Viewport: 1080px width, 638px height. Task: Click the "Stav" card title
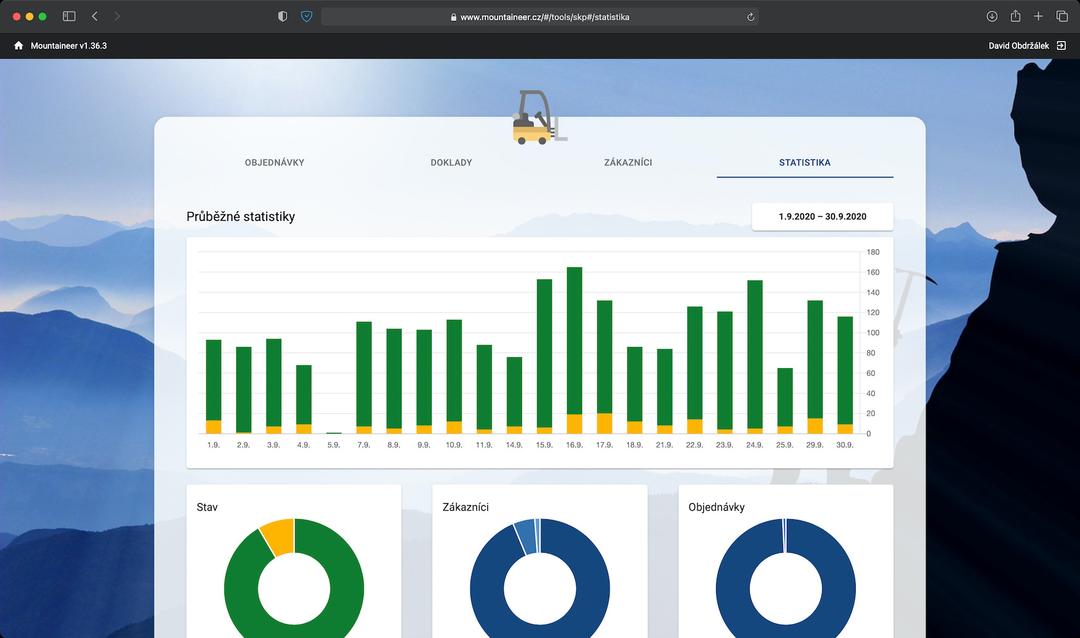click(207, 507)
